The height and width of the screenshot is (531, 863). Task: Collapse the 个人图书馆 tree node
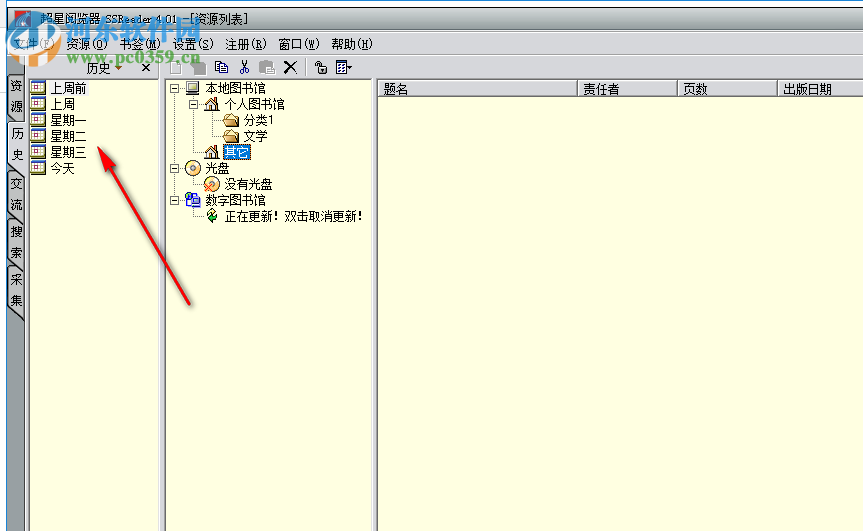click(x=193, y=104)
